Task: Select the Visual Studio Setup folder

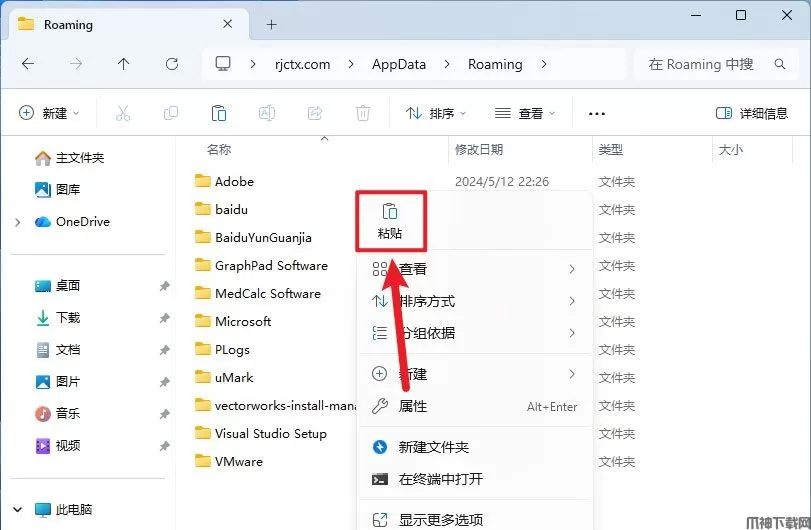Action: point(261,433)
